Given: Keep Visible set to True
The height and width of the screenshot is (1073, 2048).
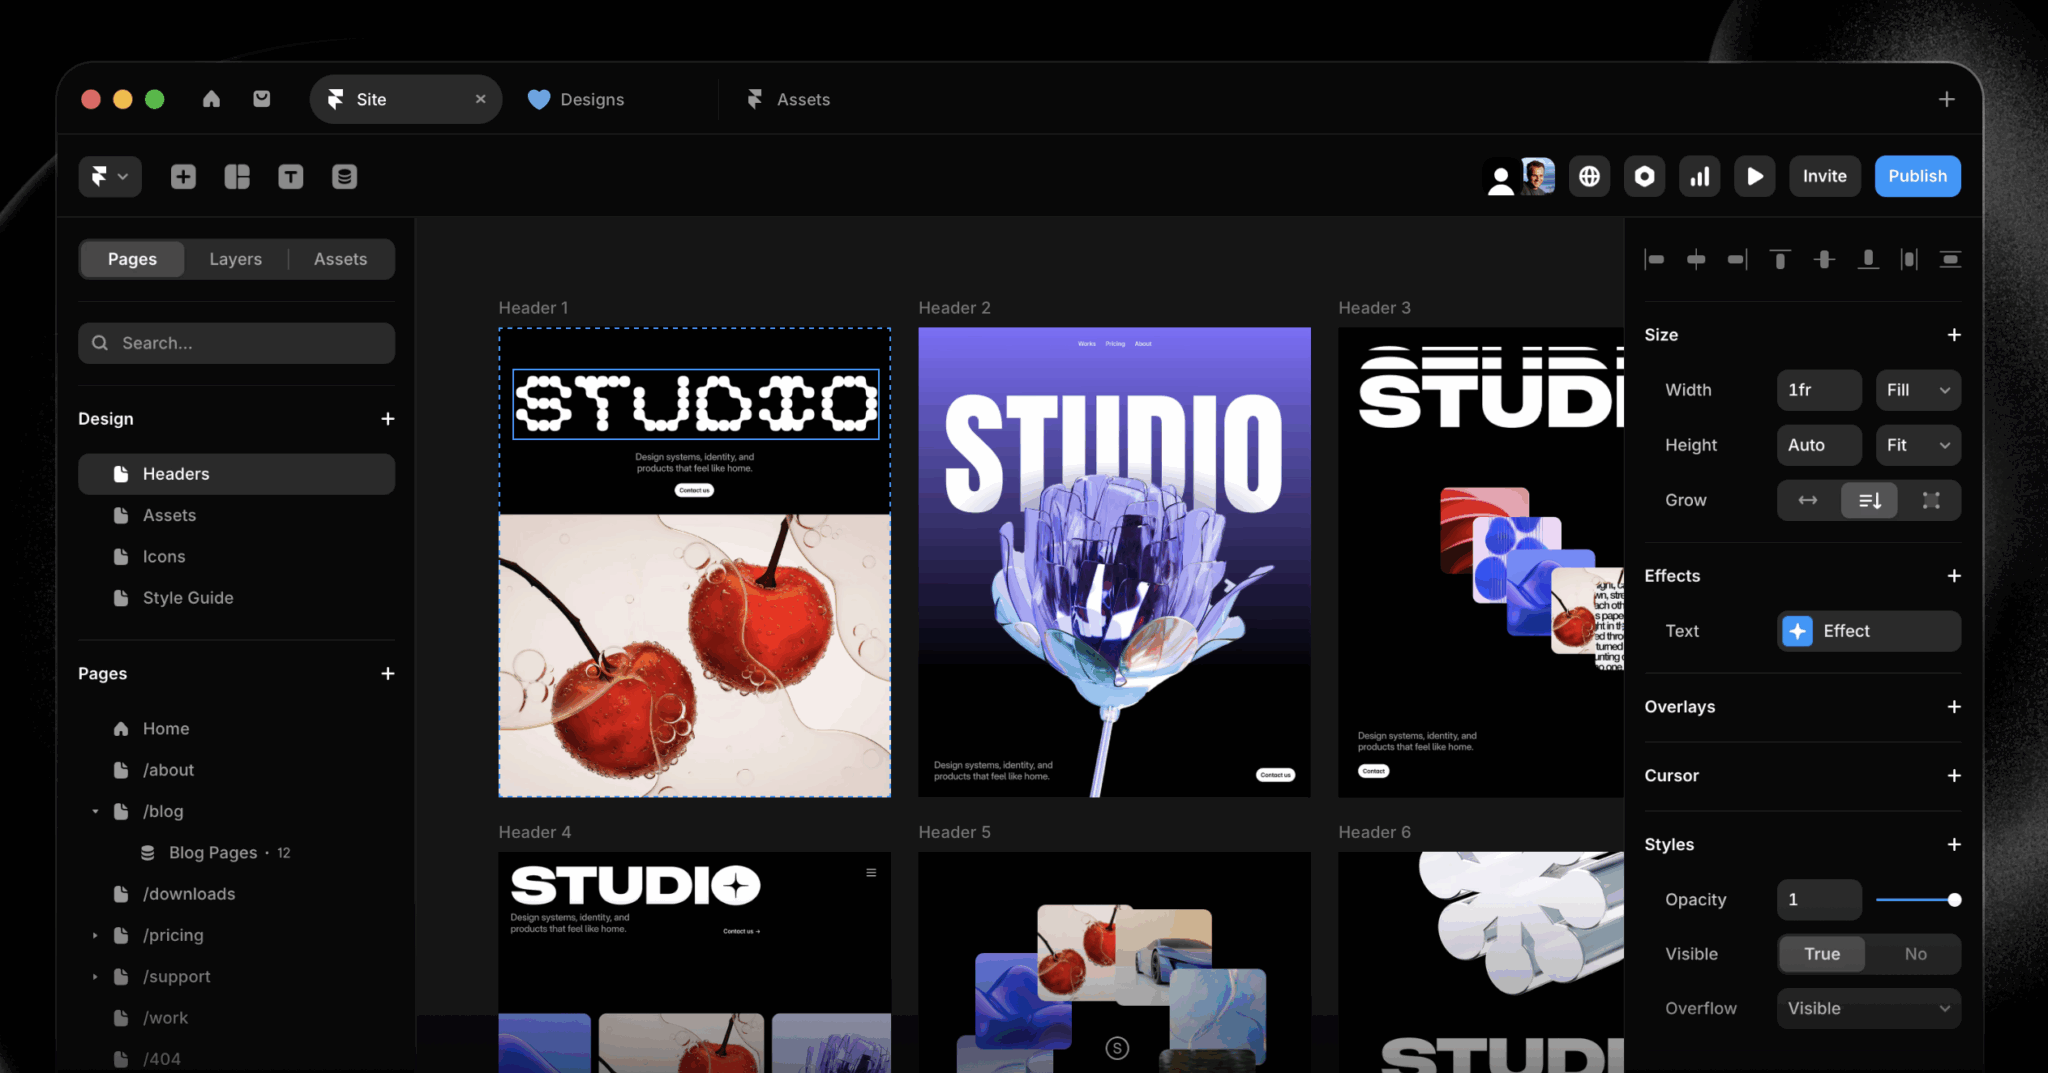Looking at the screenshot, I should (1822, 953).
